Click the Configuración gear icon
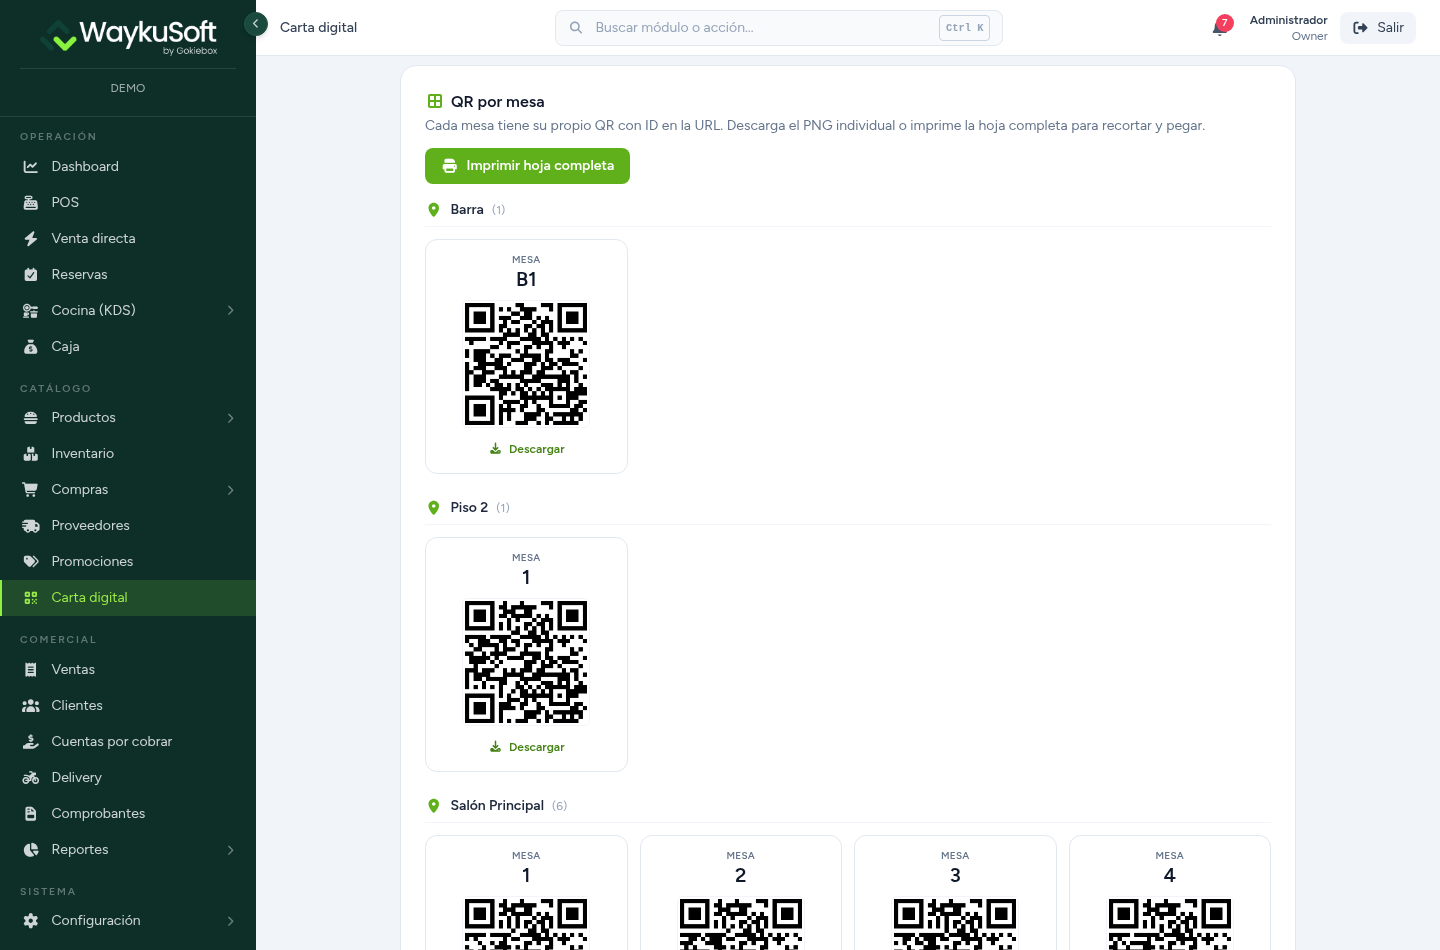Image resolution: width=1440 pixels, height=950 pixels. tap(31, 921)
